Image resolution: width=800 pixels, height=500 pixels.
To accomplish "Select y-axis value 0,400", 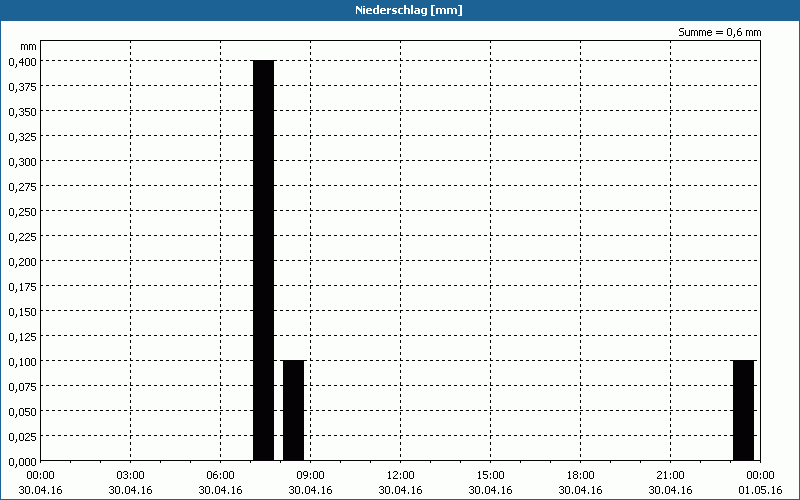I will [22, 61].
